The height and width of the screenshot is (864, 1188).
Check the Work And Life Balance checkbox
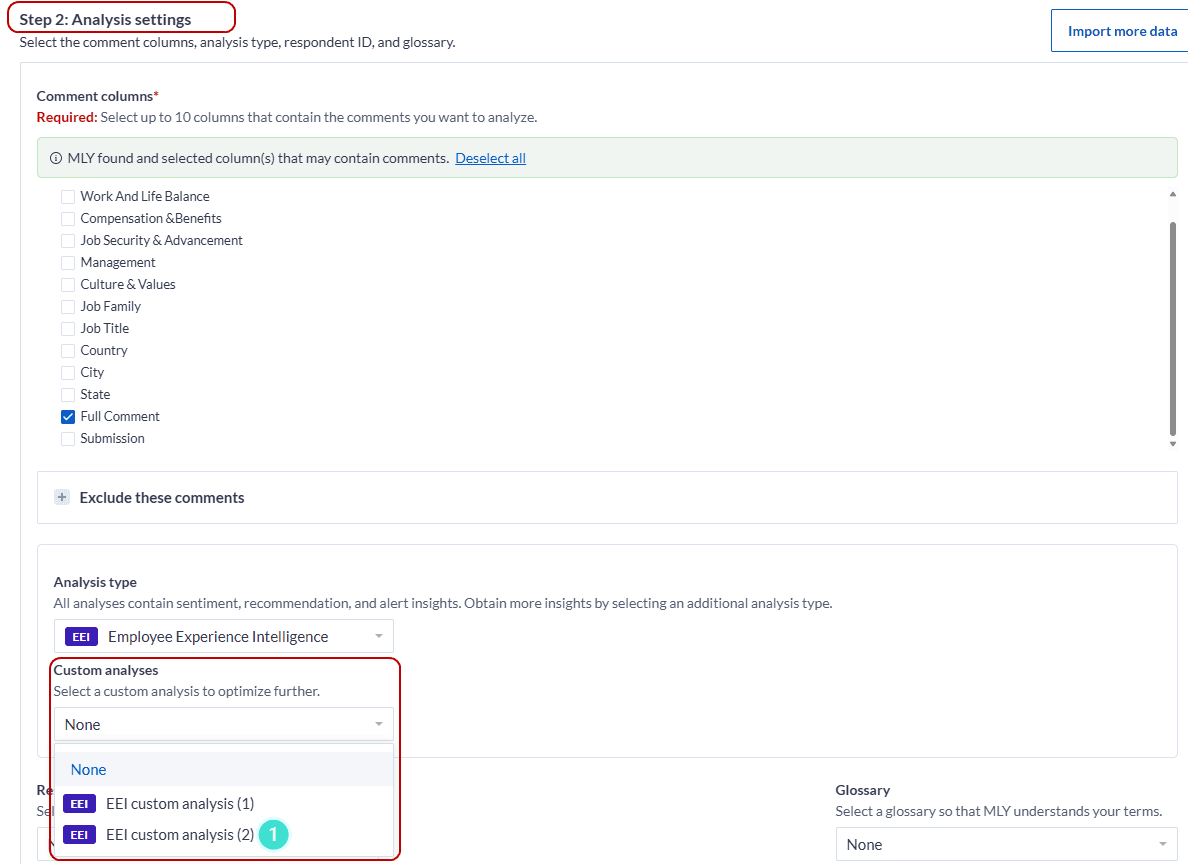68,197
